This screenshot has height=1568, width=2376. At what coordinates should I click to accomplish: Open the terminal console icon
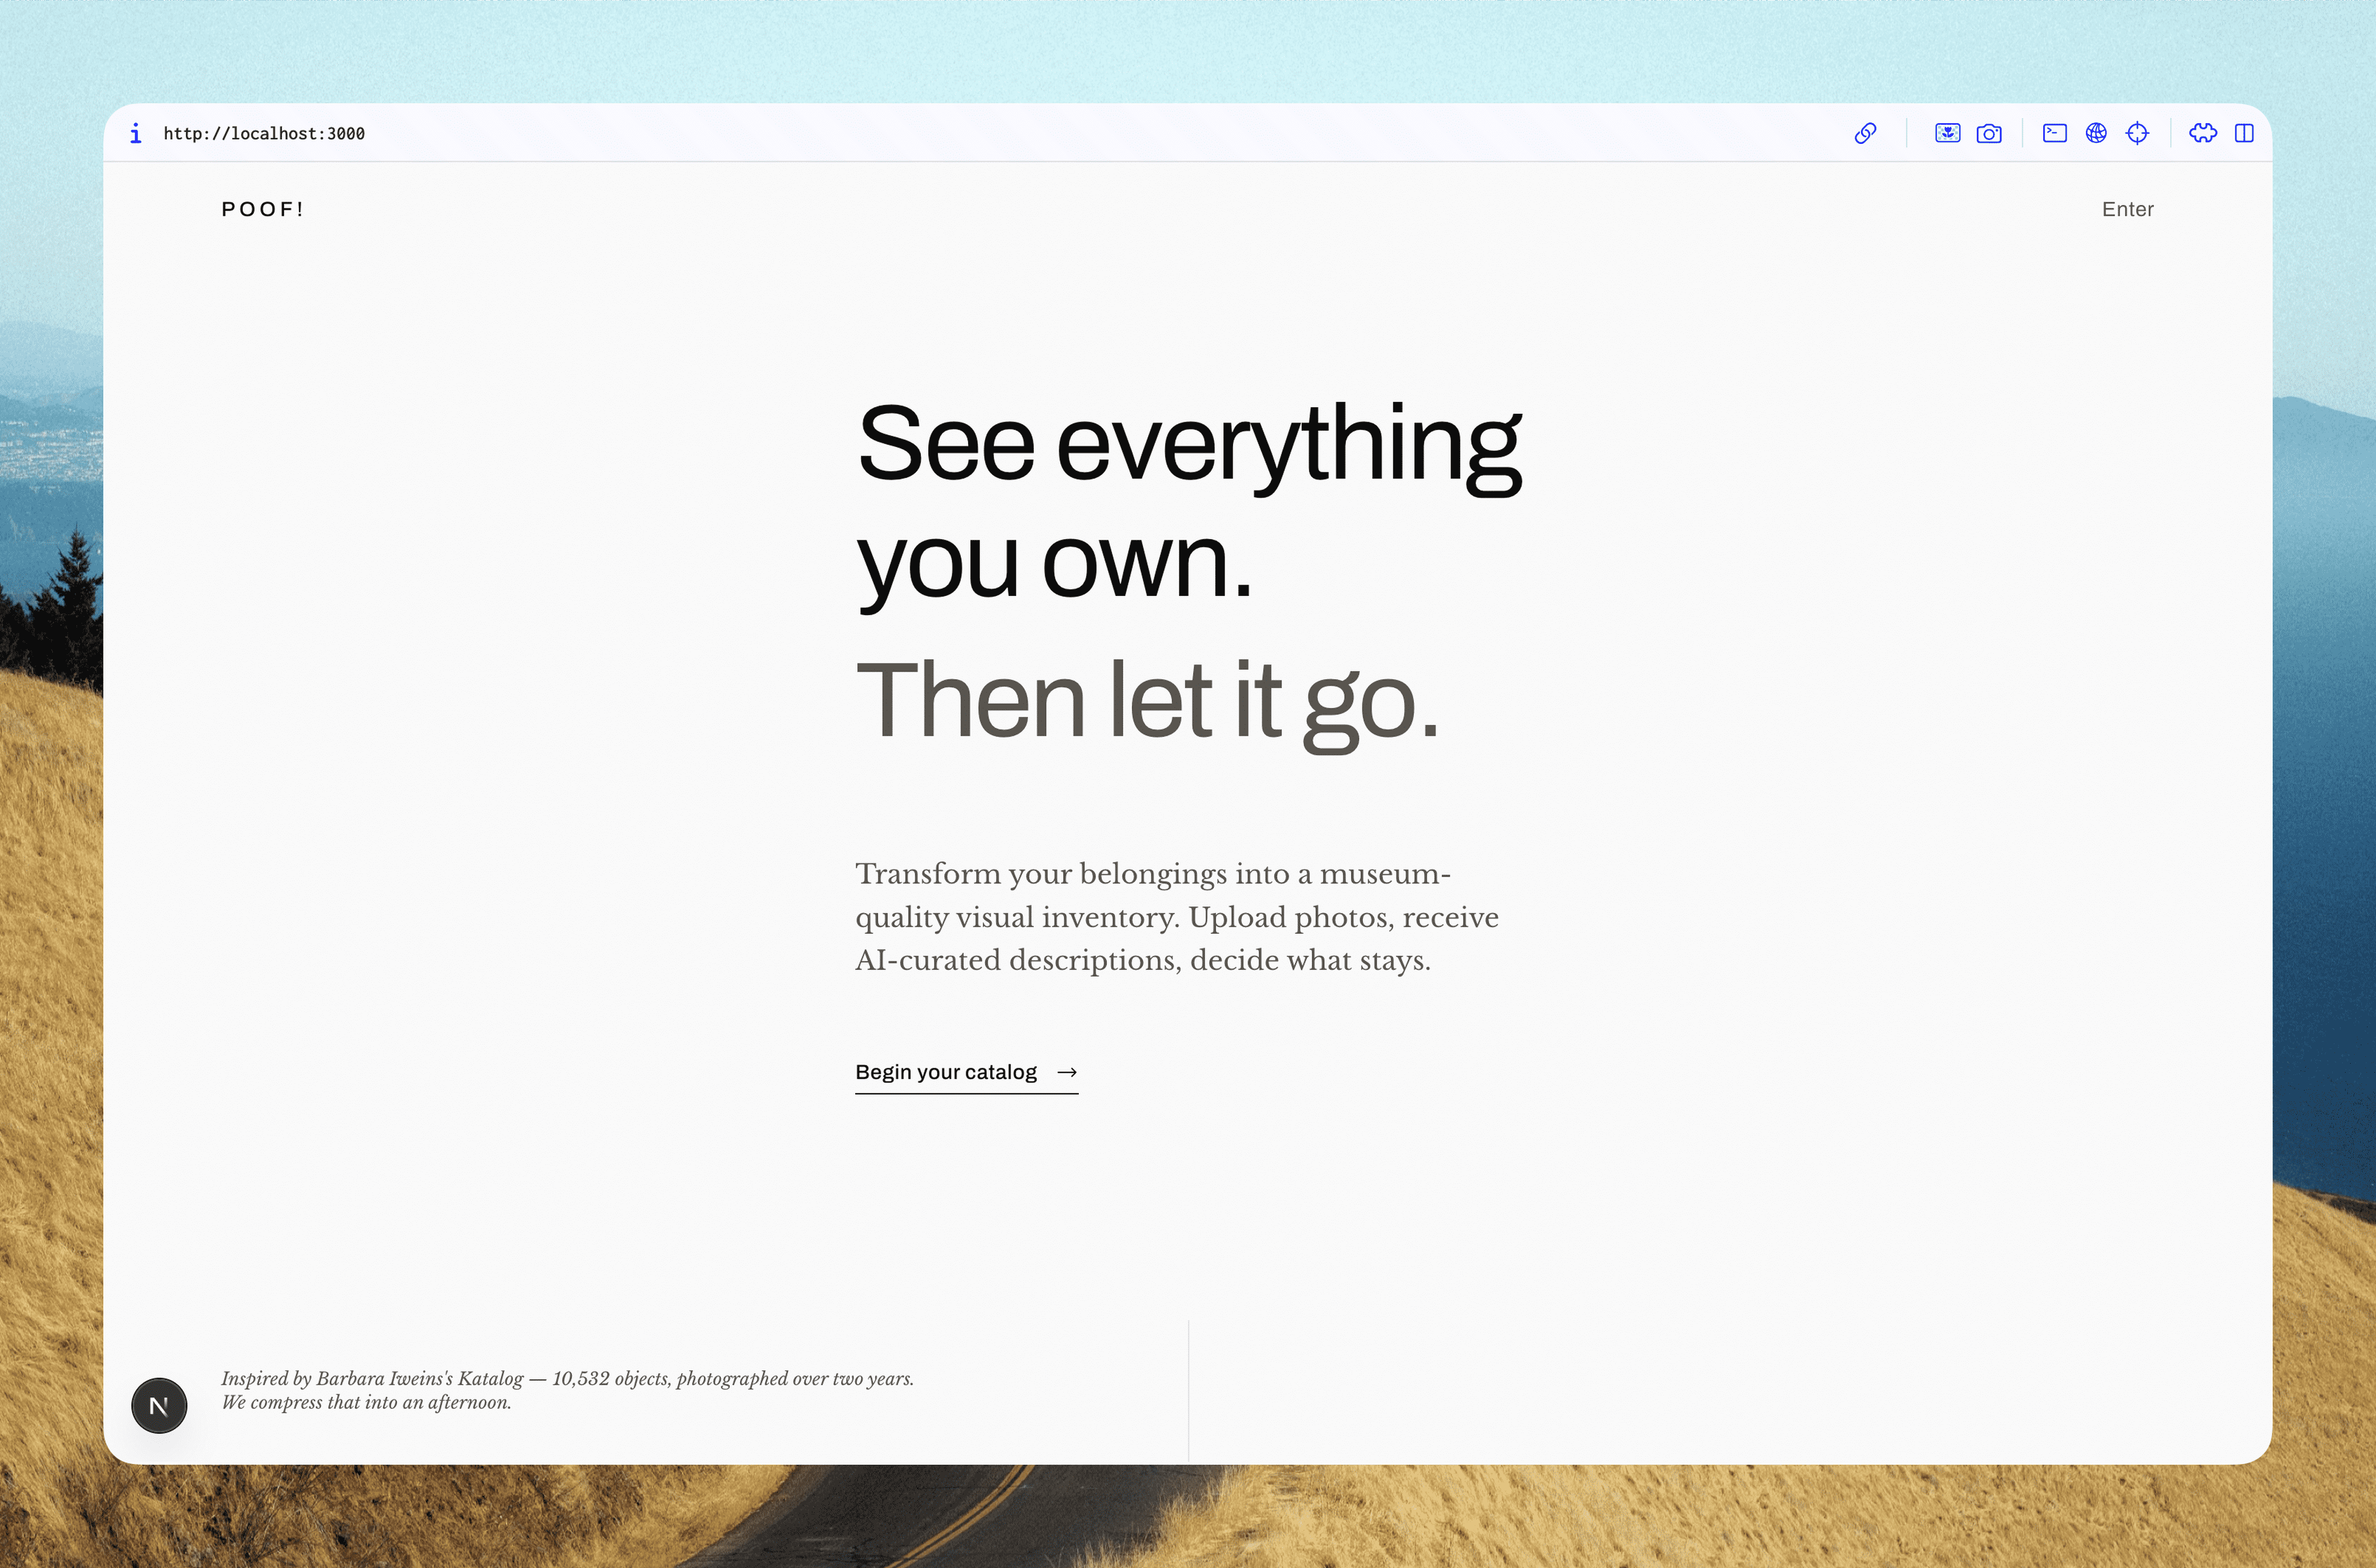2054,133
